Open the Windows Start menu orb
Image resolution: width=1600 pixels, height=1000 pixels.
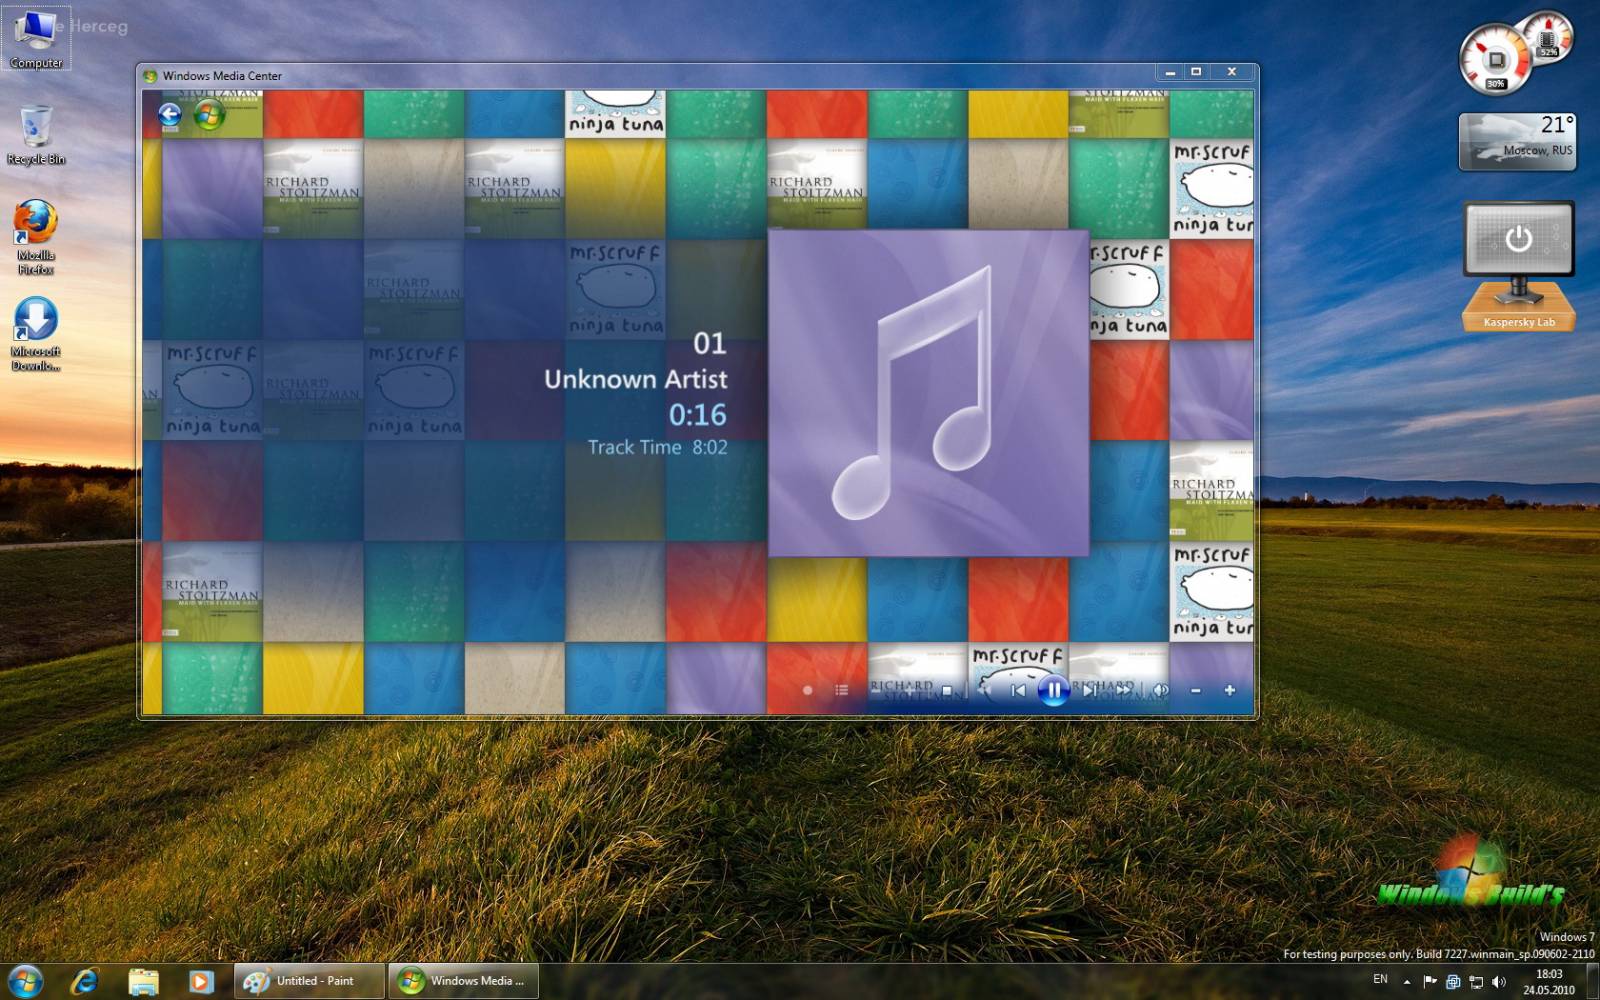pos(25,981)
